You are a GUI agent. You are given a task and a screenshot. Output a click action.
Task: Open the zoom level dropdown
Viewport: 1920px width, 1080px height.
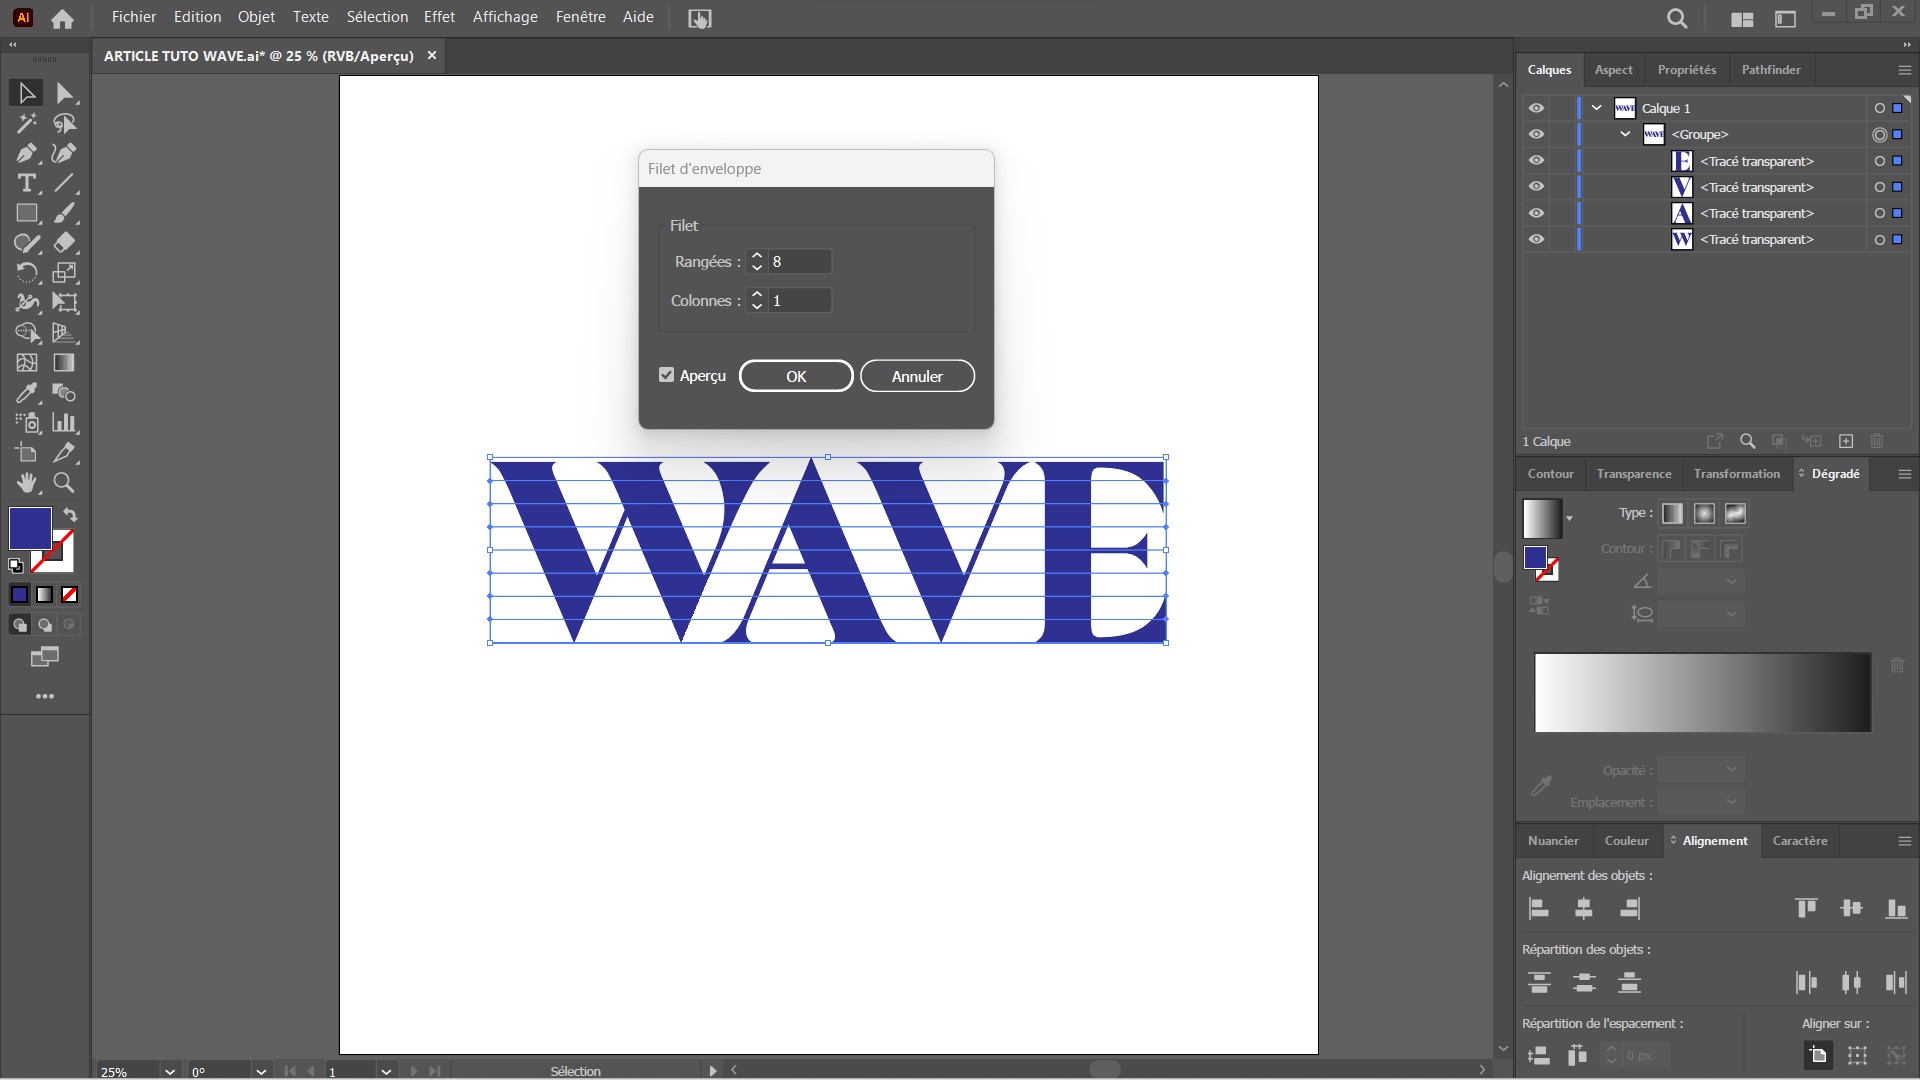[x=168, y=1070]
